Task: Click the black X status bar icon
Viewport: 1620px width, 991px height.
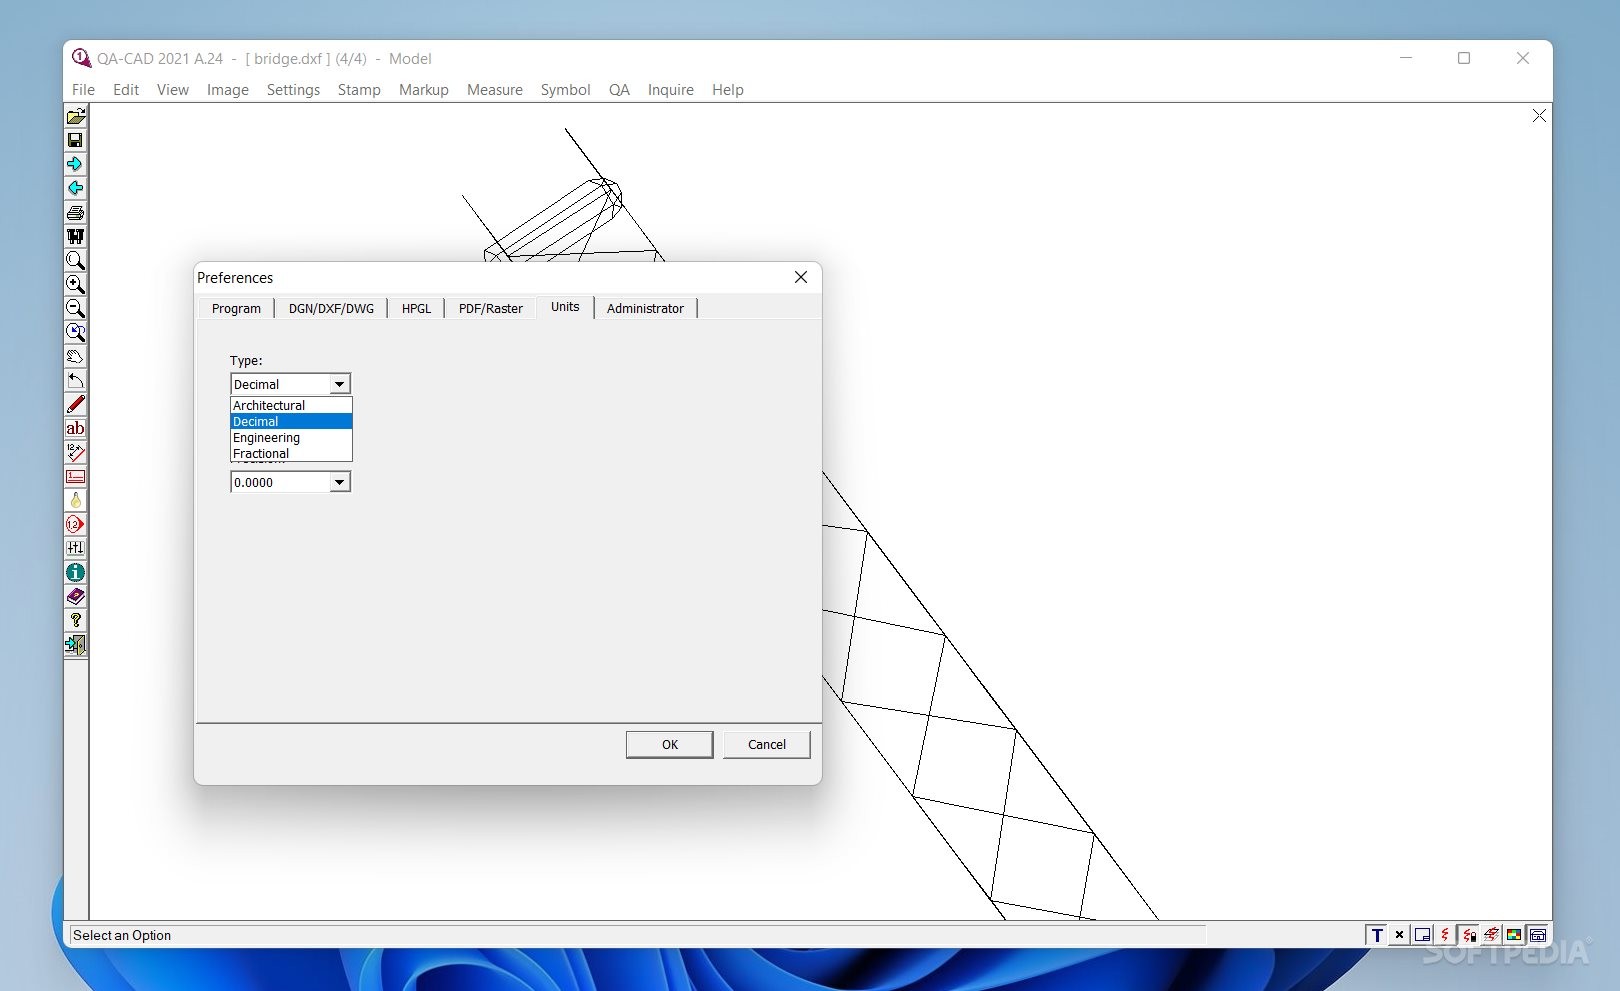Action: pyautogui.click(x=1399, y=935)
